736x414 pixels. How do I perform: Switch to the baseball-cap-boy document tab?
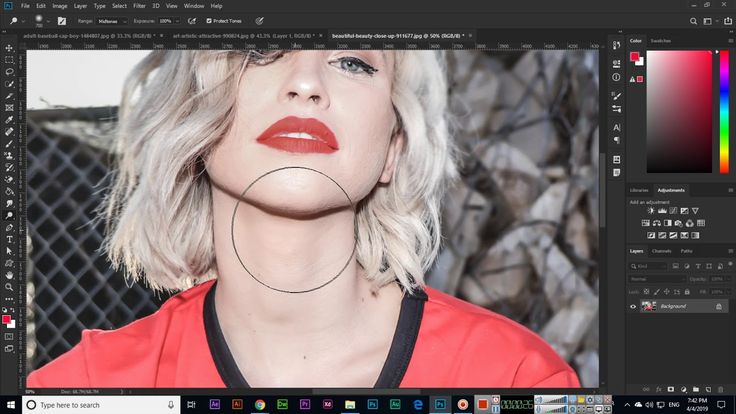coord(89,36)
